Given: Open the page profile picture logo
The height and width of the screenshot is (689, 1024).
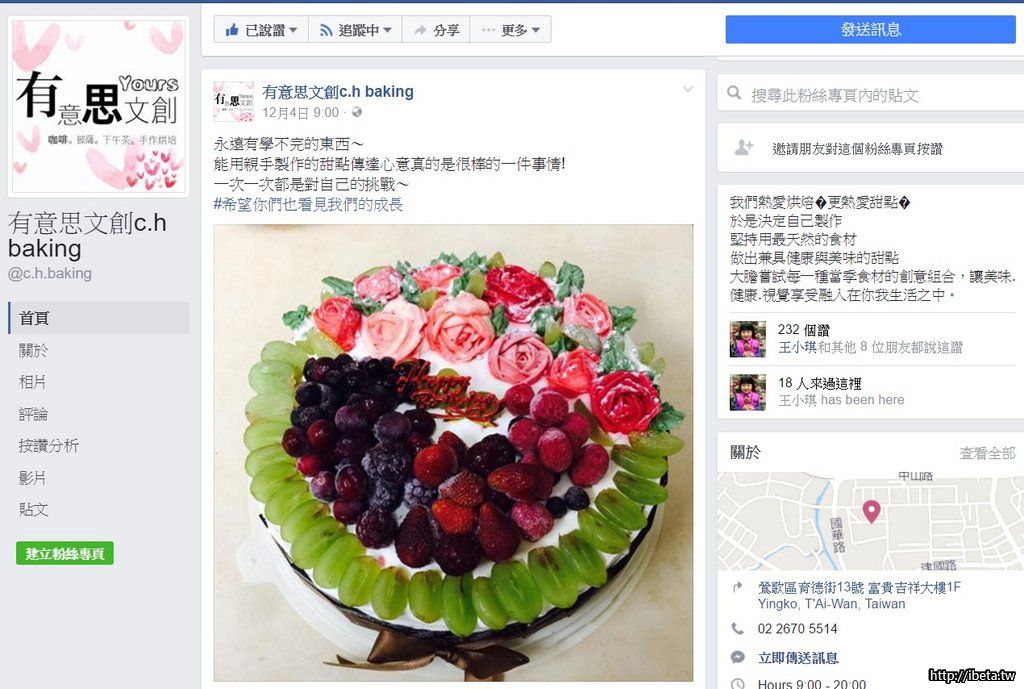Looking at the screenshot, I should pos(97,104).
